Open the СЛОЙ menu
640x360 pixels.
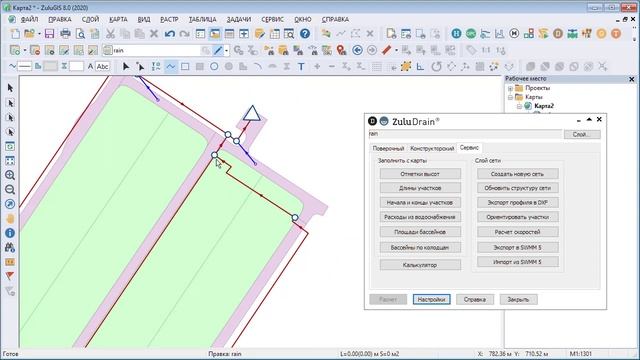tap(90, 19)
